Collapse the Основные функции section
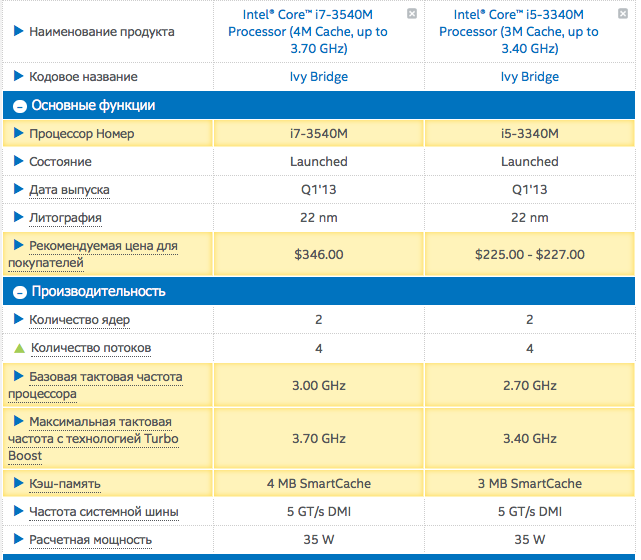The height and width of the screenshot is (560, 641). click(x=20, y=106)
